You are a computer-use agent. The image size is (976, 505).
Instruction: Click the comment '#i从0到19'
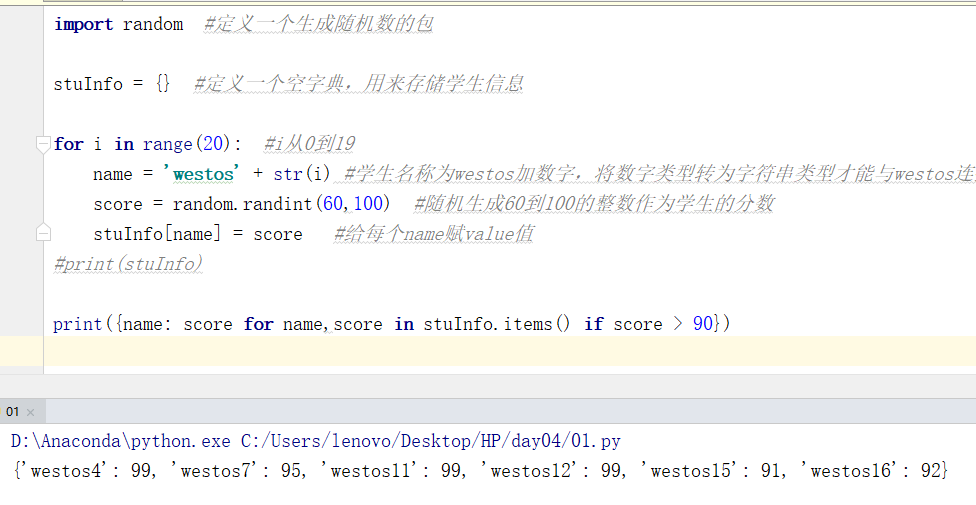tap(309, 144)
